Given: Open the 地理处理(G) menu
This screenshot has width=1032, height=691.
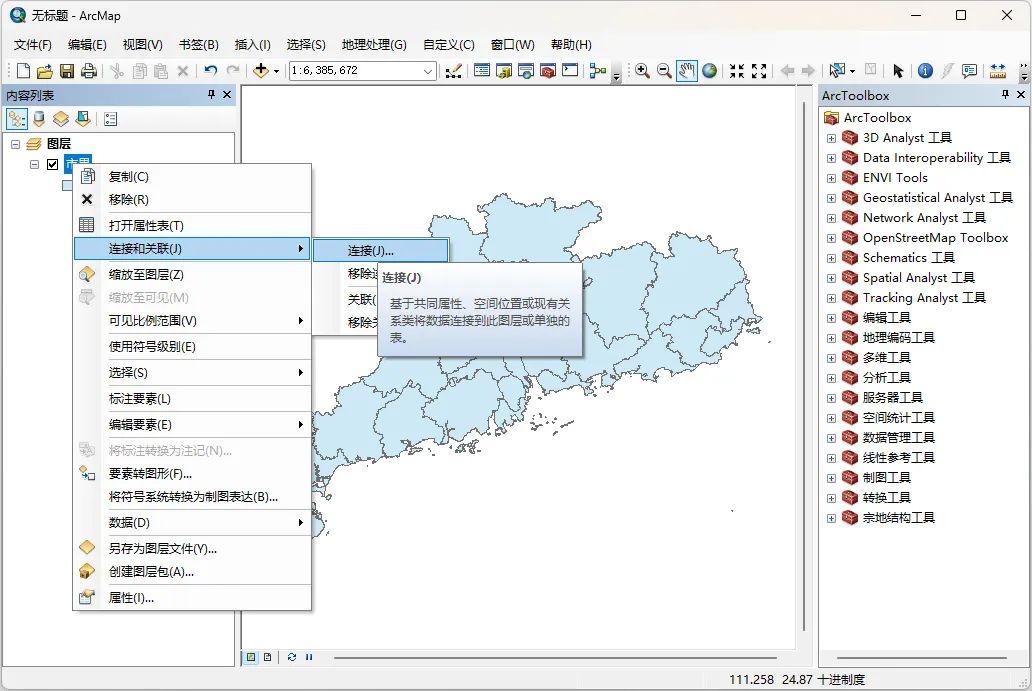Looking at the screenshot, I should coord(374,45).
